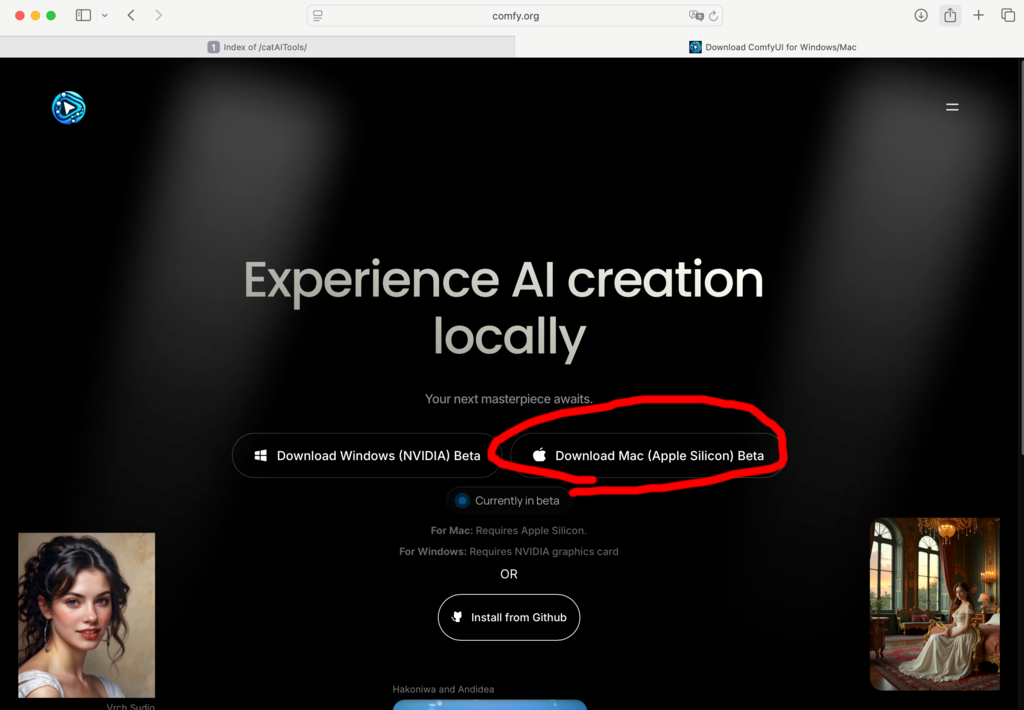Reload the page with the refresh icon
This screenshot has height=710, width=1024.
coord(714,16)
